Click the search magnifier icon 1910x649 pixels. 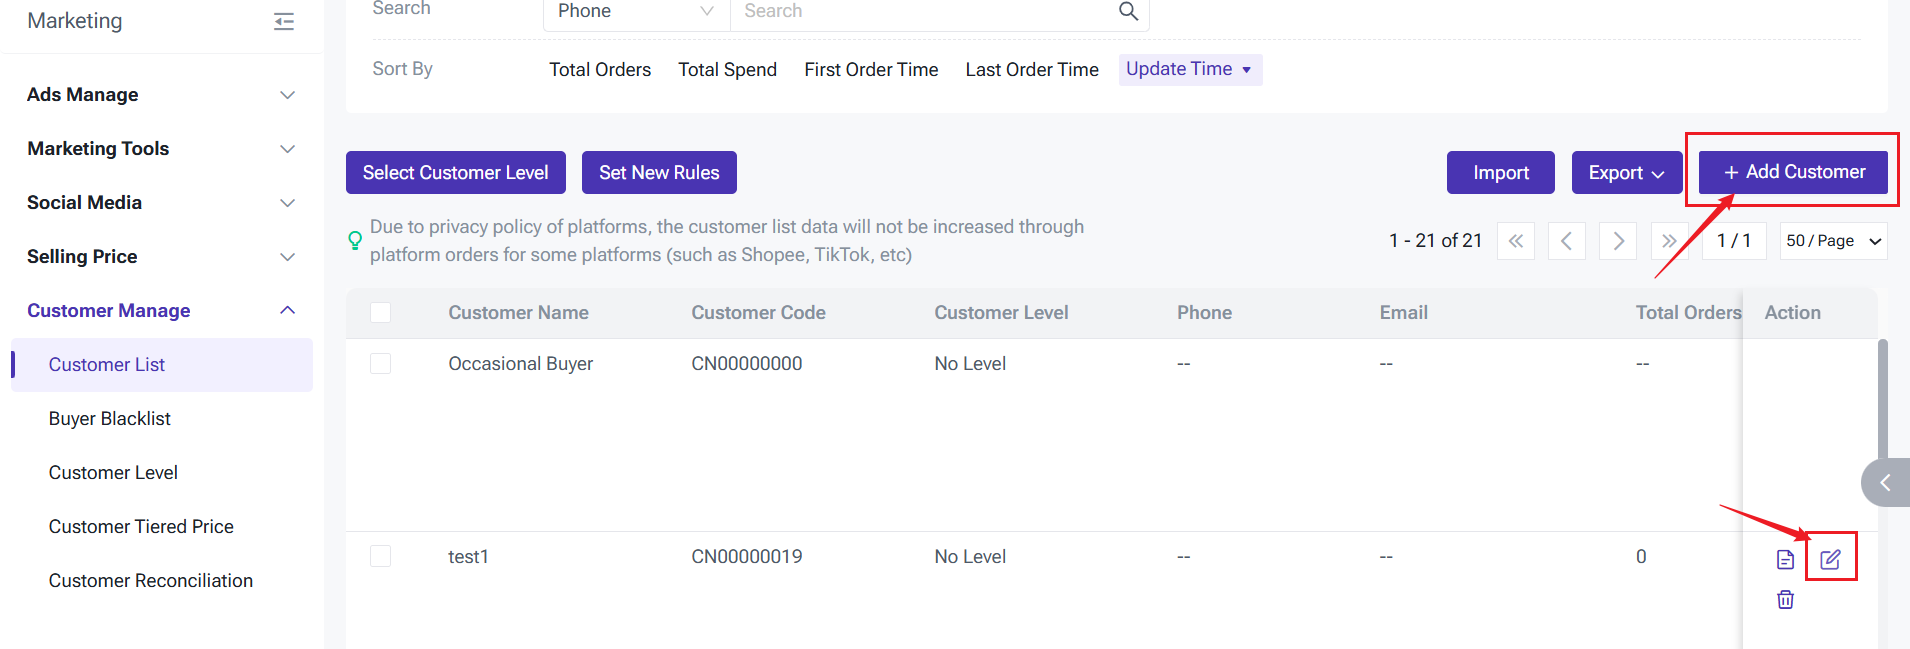pyautogui.click(x=1128, y=11)
